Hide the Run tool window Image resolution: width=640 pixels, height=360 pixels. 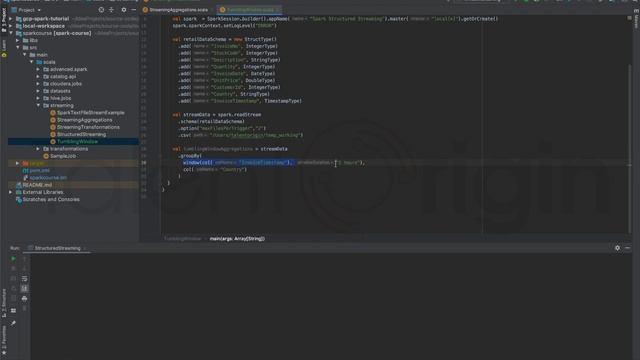(627, 248)
